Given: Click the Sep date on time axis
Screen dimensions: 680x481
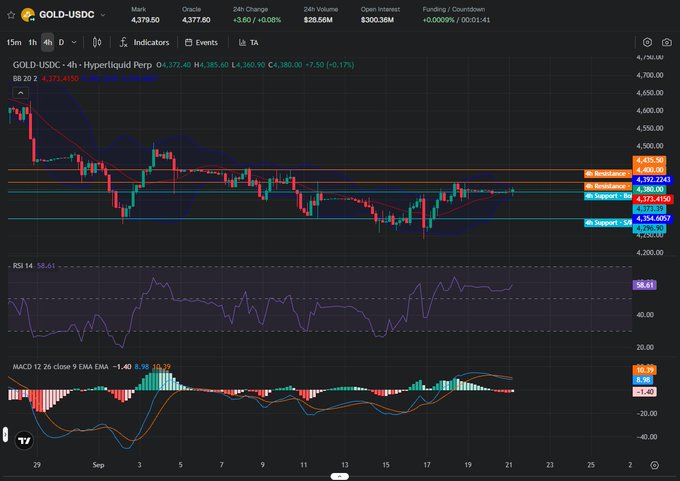Looking at the screenshot, I should tap(98, 465).
